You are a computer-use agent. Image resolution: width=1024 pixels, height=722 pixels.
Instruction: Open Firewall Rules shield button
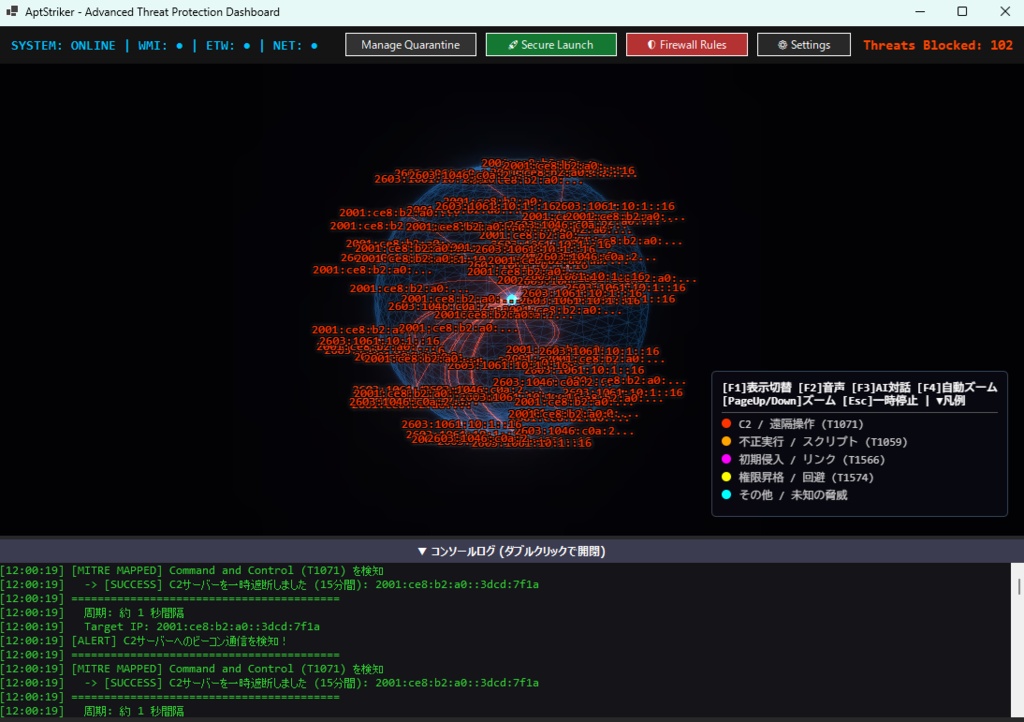686,44
